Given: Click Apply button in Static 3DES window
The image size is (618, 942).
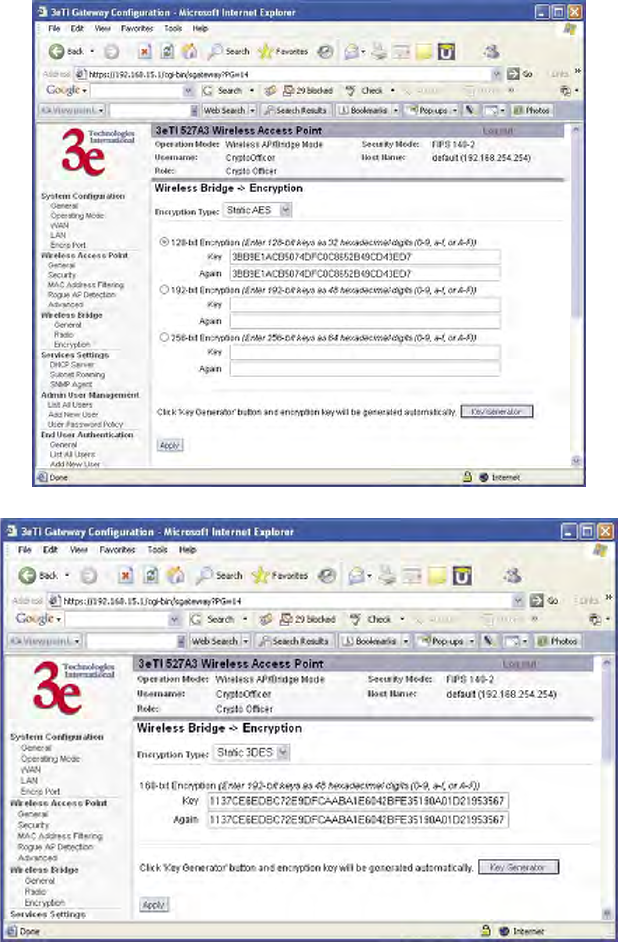Looking at the screenshot, I should click(x=154, y=904).
